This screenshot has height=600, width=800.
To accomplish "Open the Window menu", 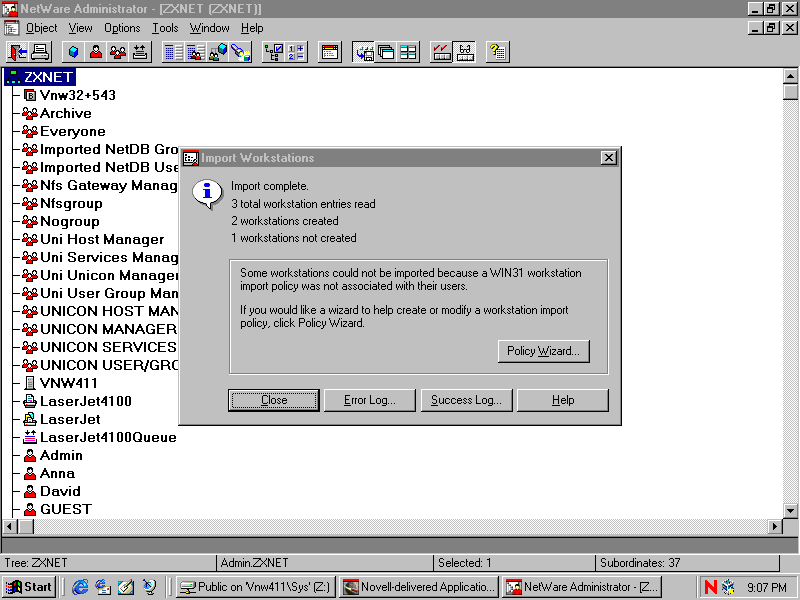I will pyautogui.click(x=209, y=28).
